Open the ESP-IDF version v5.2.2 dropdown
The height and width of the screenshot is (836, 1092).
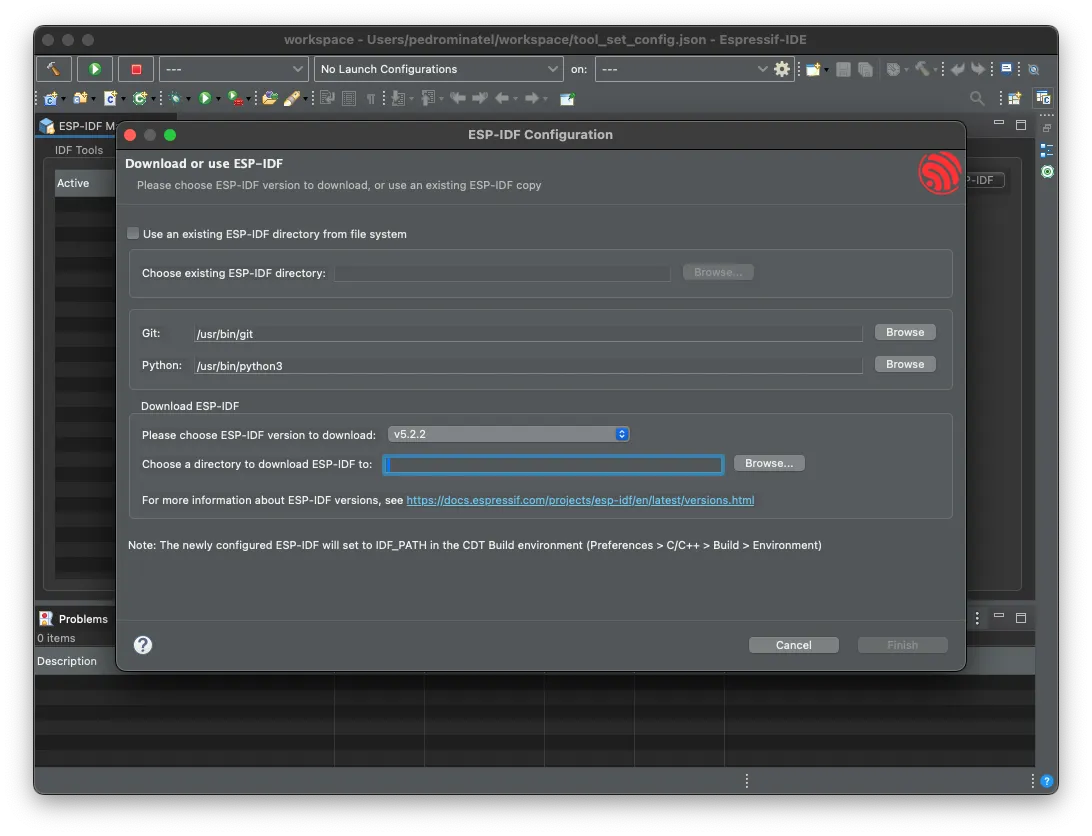pos(508,434)
